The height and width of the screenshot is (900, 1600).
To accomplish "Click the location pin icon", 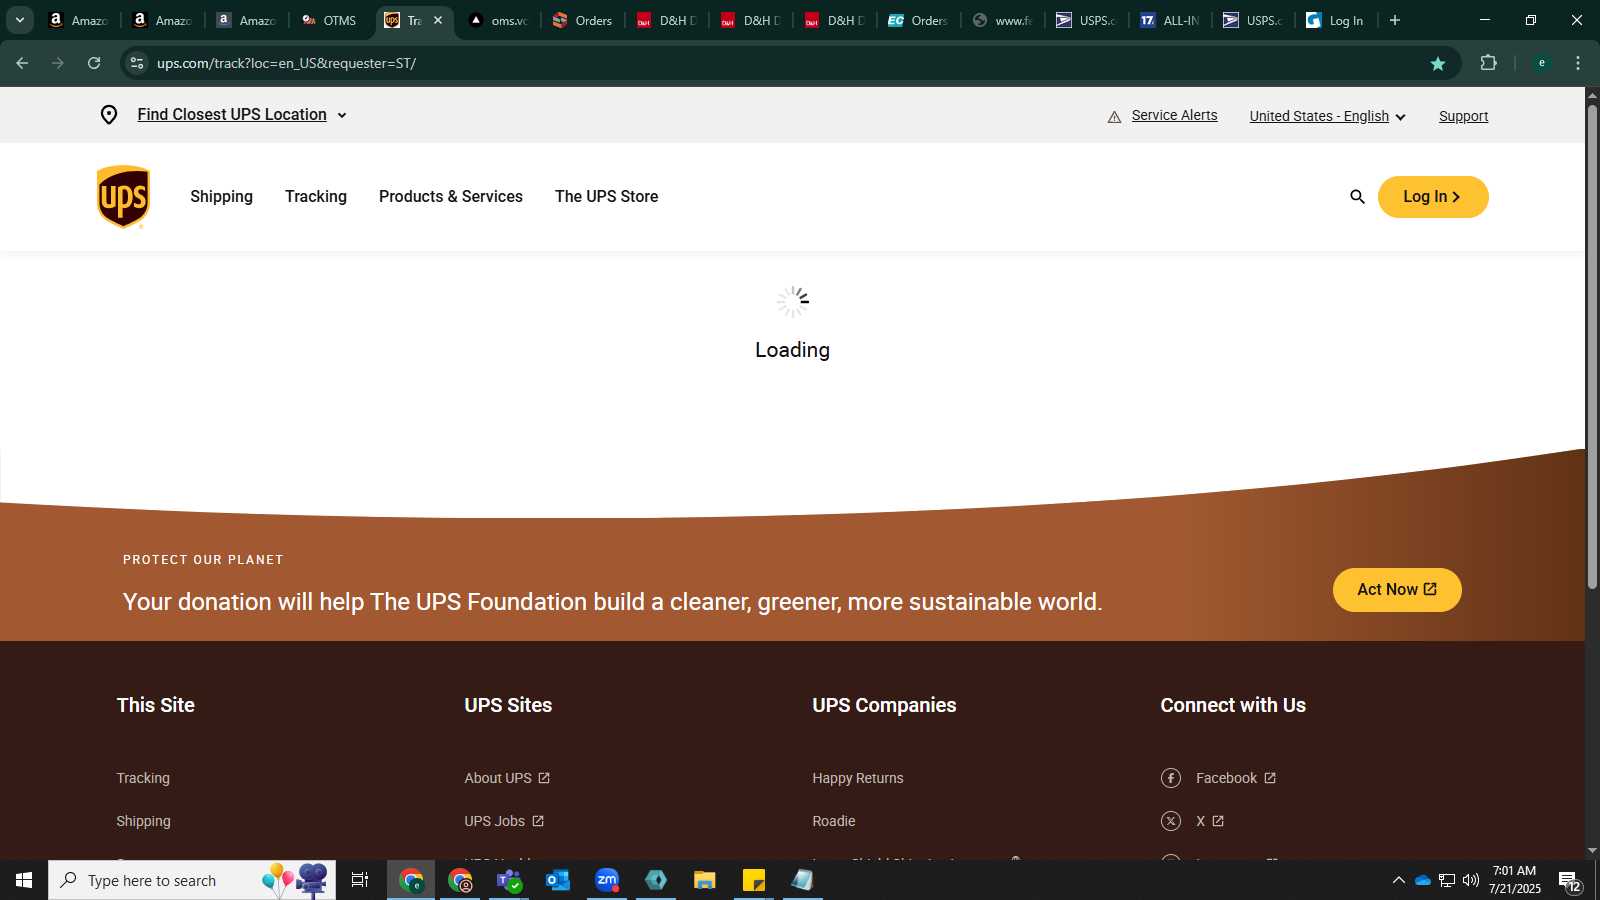I will 109,115.
